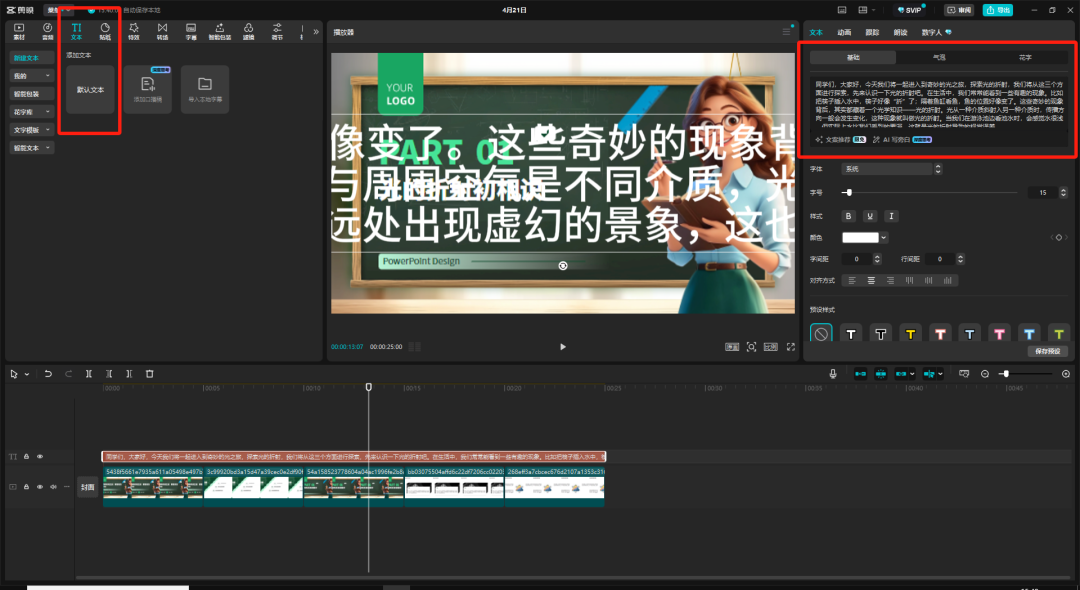Click the microphone recording icon above timeline

(834, 373)
